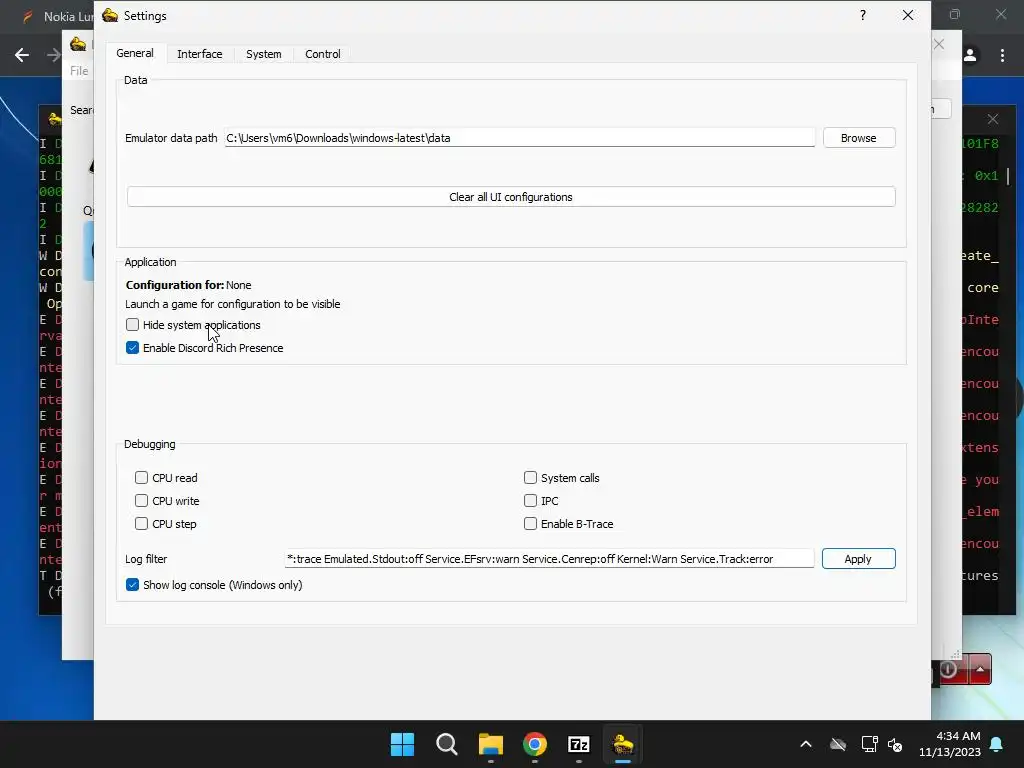Open taskbar Search
The height and width of the screenshot is (768, 1024).
(x=447, y=744)
